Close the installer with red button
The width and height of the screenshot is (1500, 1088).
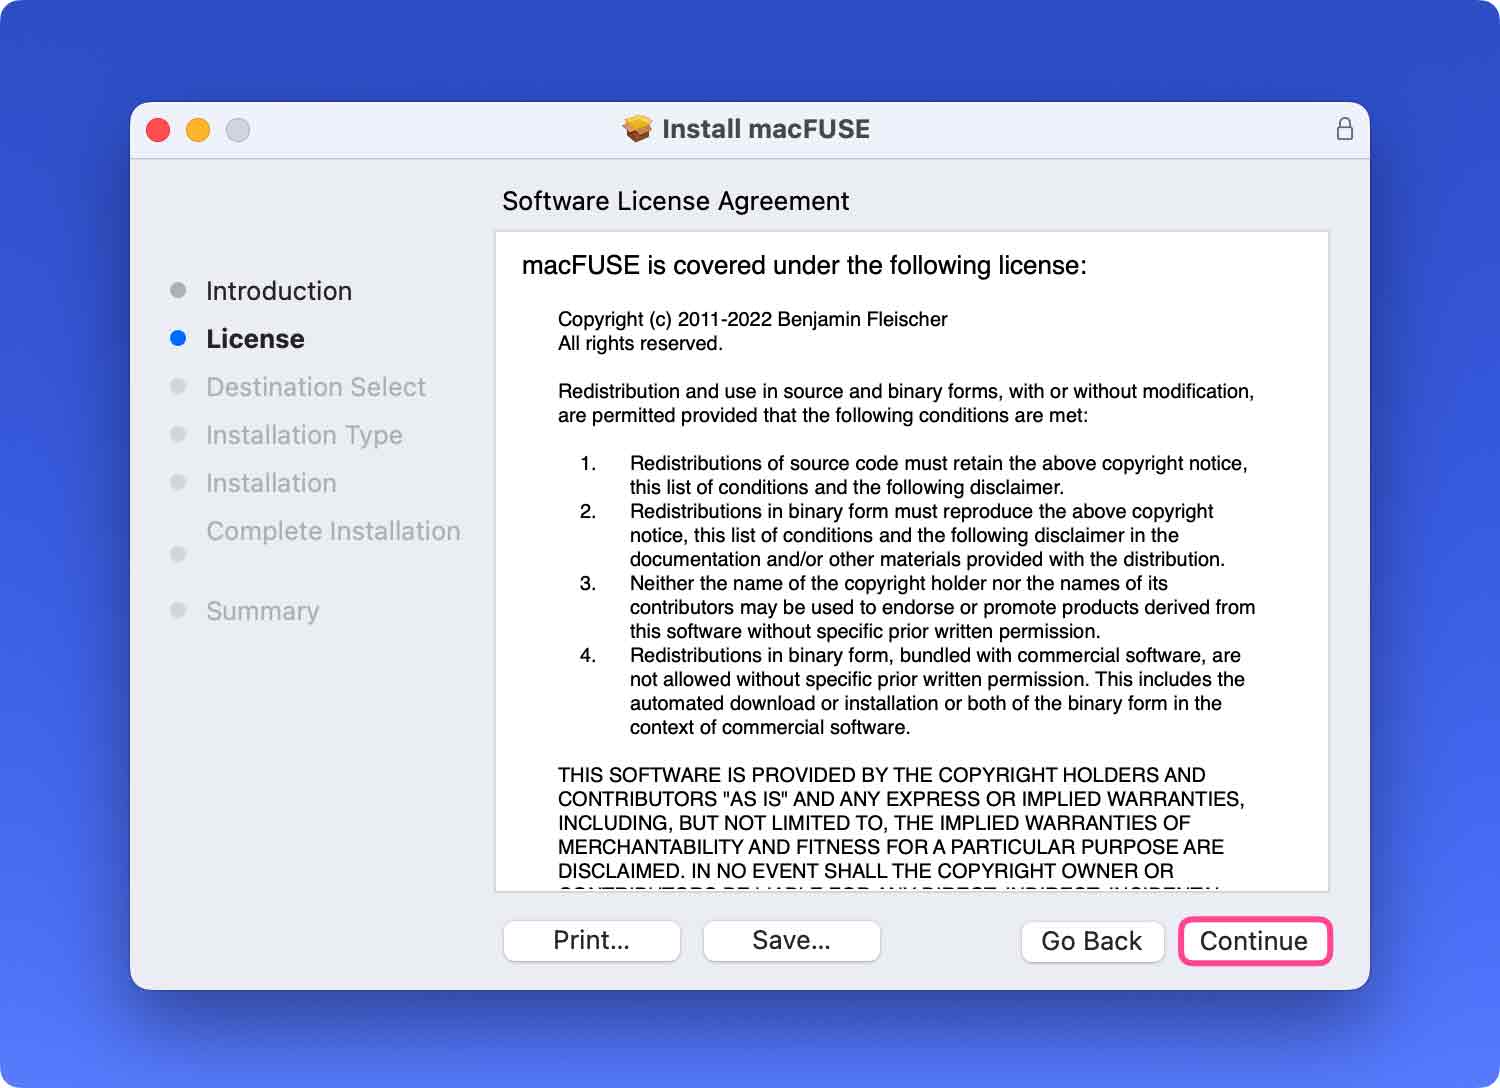pyautogui.click(x=158, y=130)
